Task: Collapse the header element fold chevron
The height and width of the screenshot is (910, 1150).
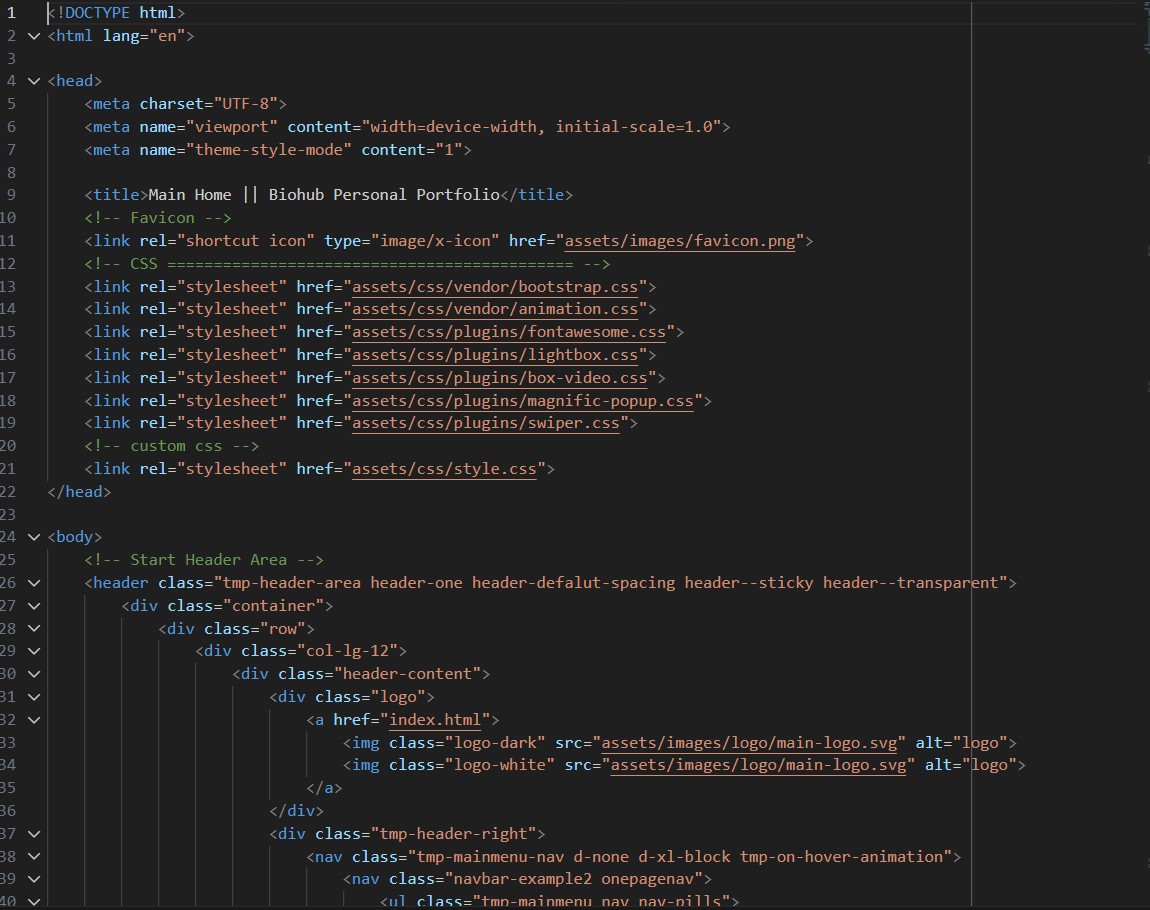Action: coord(35,583)
